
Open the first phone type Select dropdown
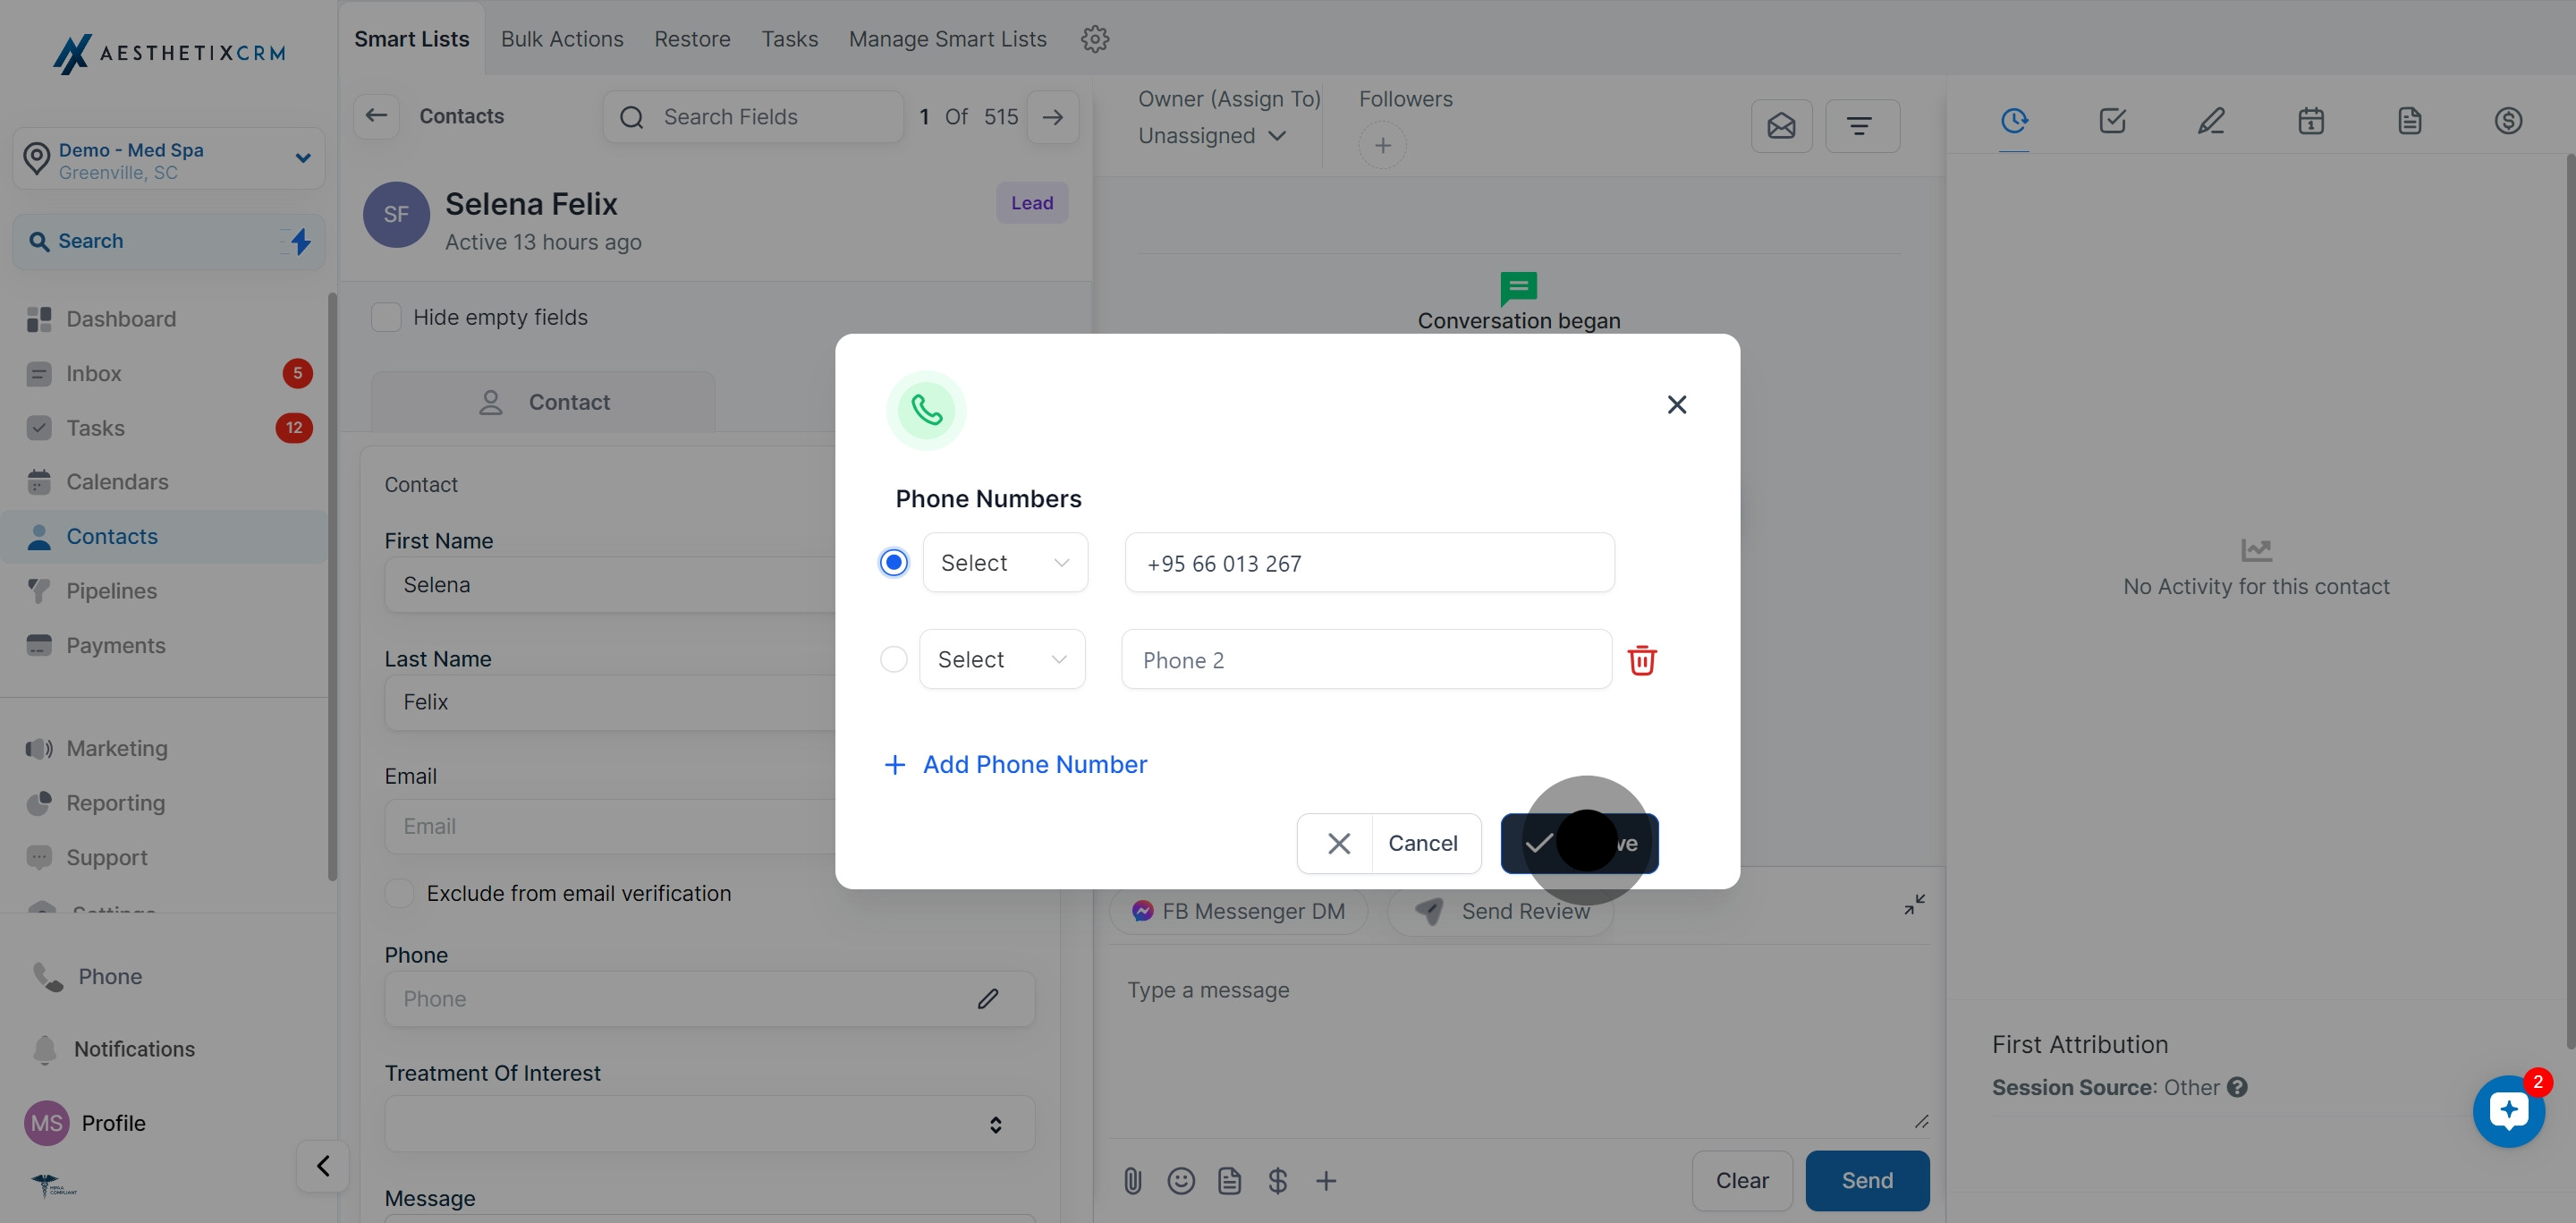click(x=1005, y=563)
